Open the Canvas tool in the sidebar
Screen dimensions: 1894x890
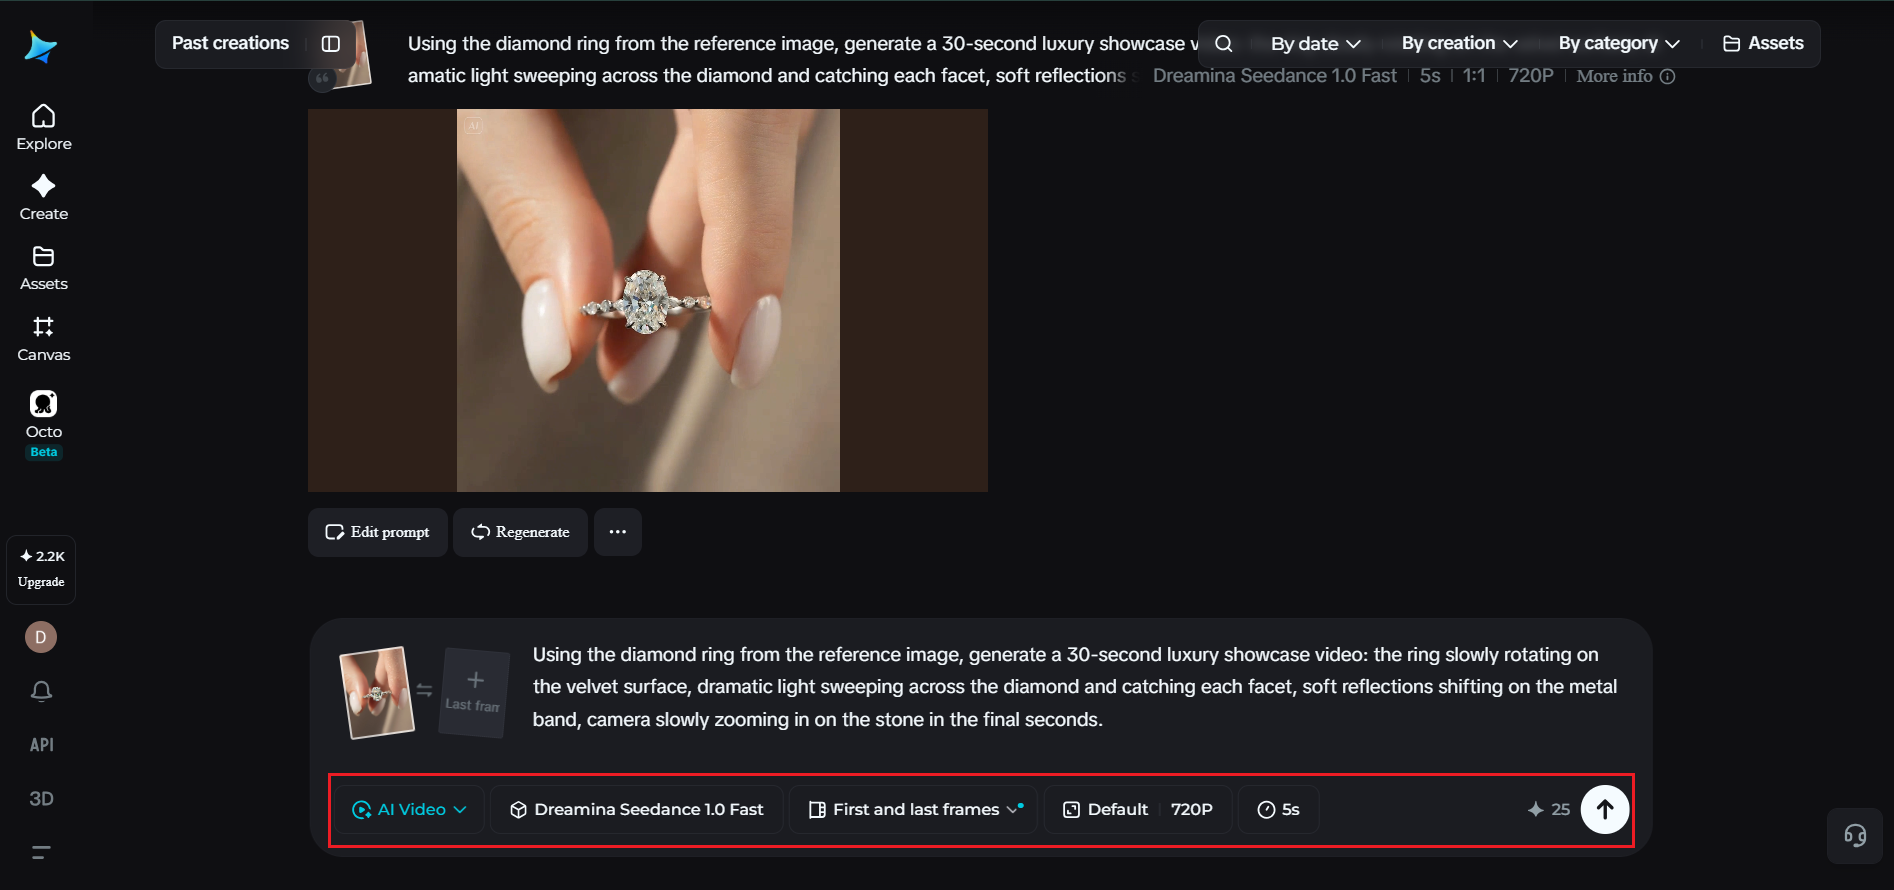[44, 338]
